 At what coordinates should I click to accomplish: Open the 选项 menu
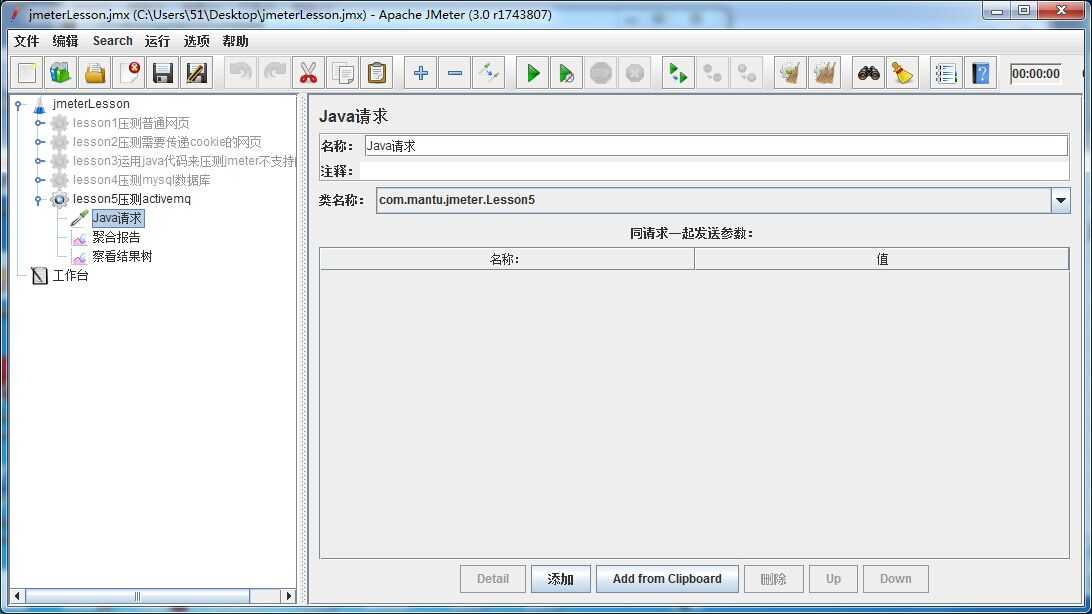(196, 41)
